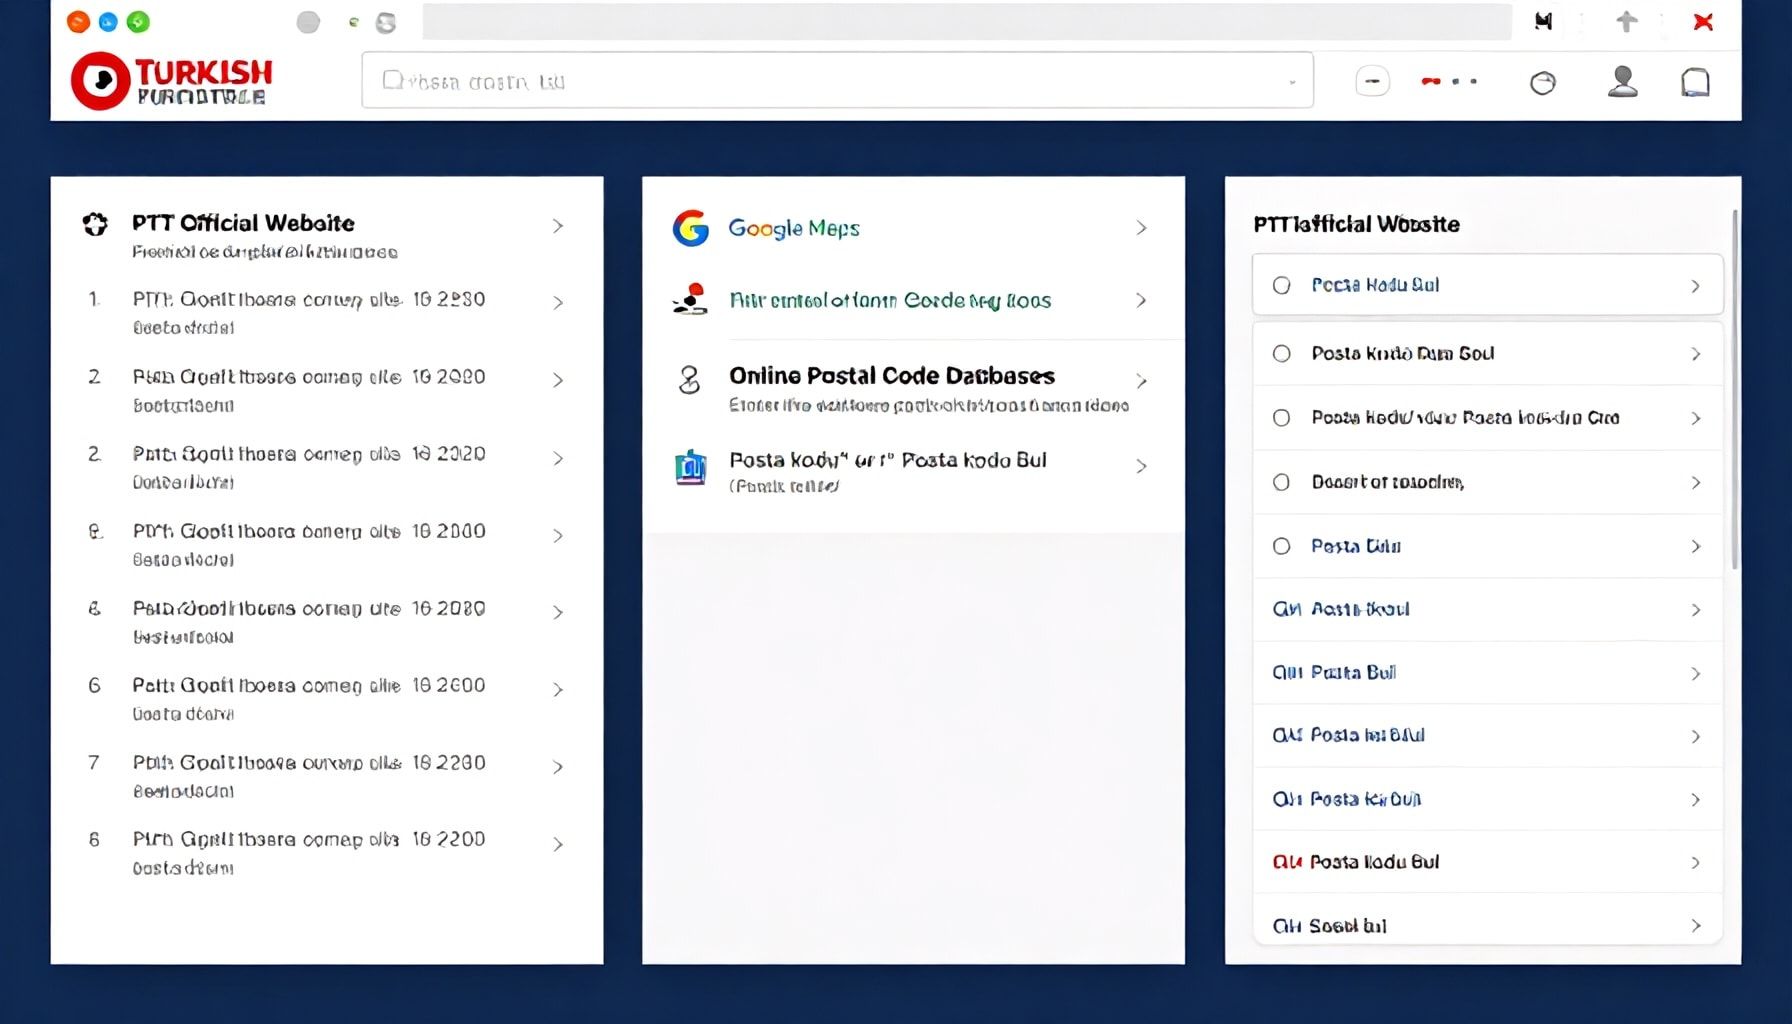Screen dimensions: 1792x1024
Task: Open the dropdown arrow in the search field
Action: 1292,82
